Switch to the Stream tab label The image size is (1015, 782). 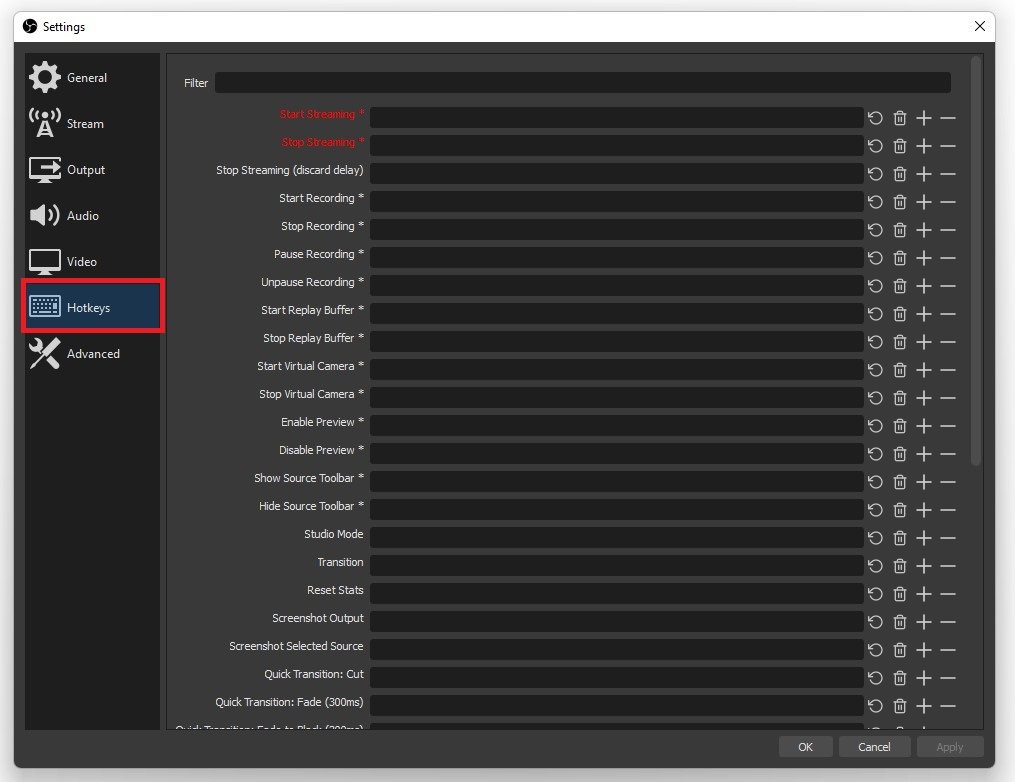pos(85,124)
